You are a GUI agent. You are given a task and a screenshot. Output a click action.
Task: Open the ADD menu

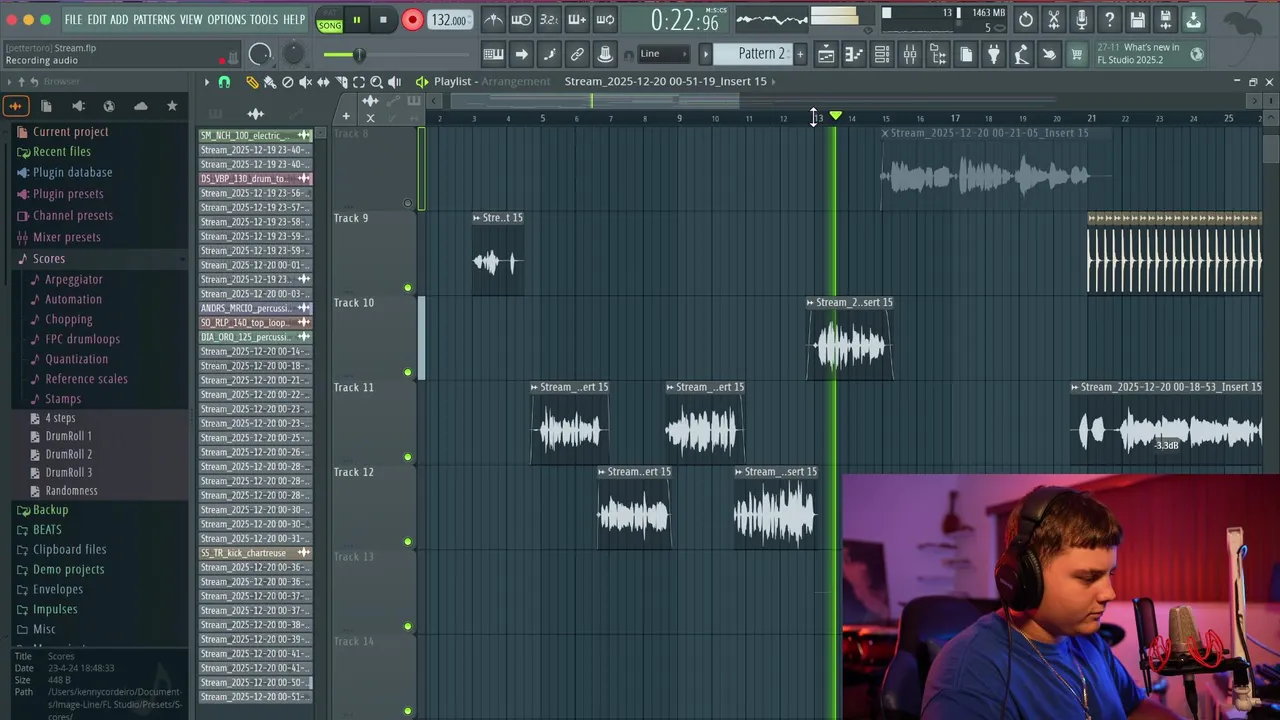click(119, 20)
